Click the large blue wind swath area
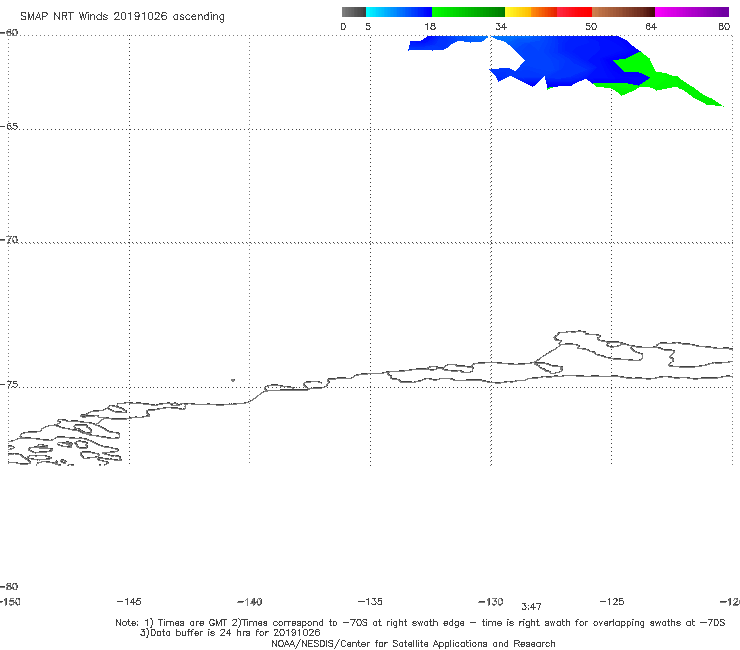This screenshot has width=740, height=650. pos(571,59)
